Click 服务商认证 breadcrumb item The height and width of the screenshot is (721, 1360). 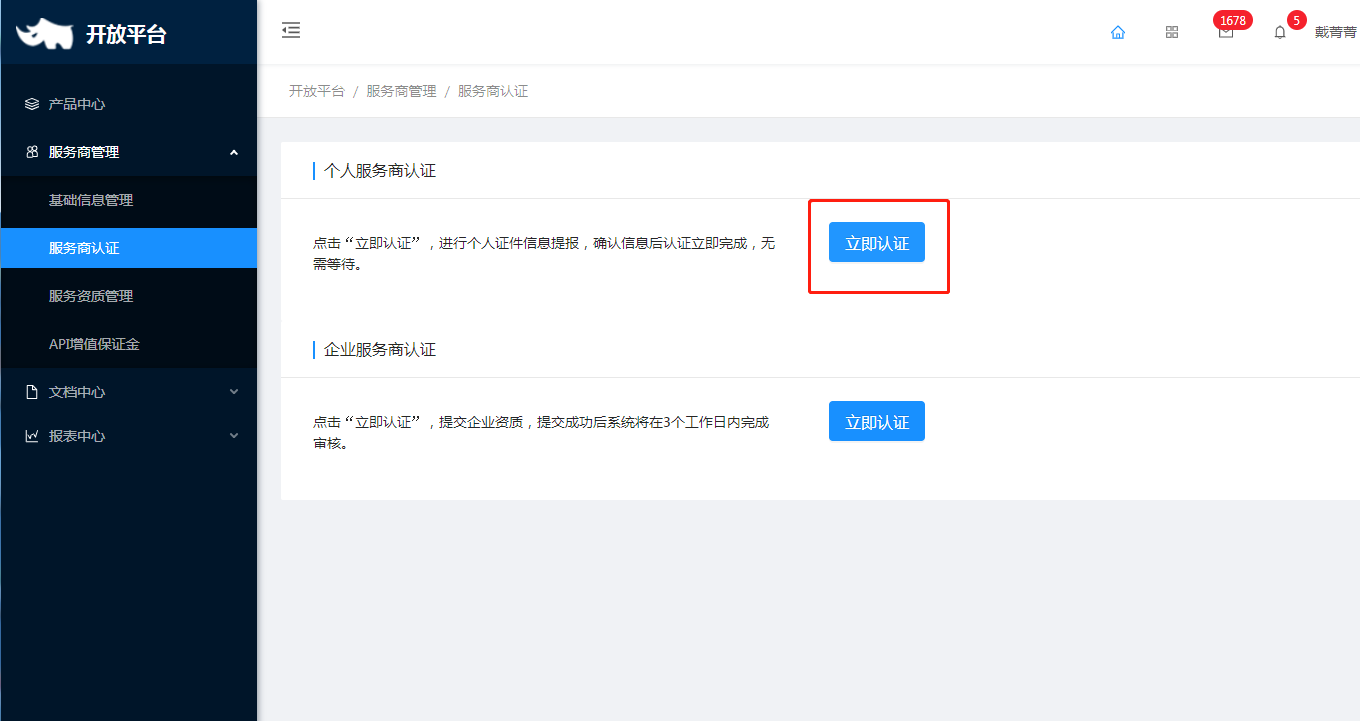click(493, 91)
